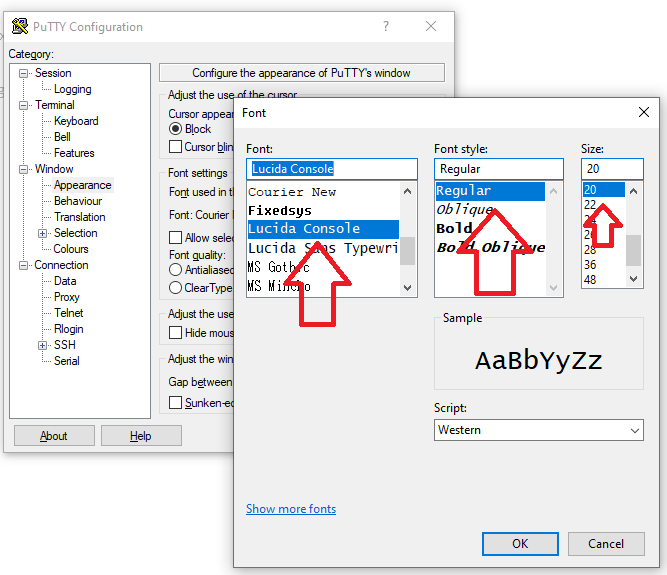The image size is (667, 575).
Task: Open the Show more fonts link
Action: pyautogui.click(x=291, y=509)
